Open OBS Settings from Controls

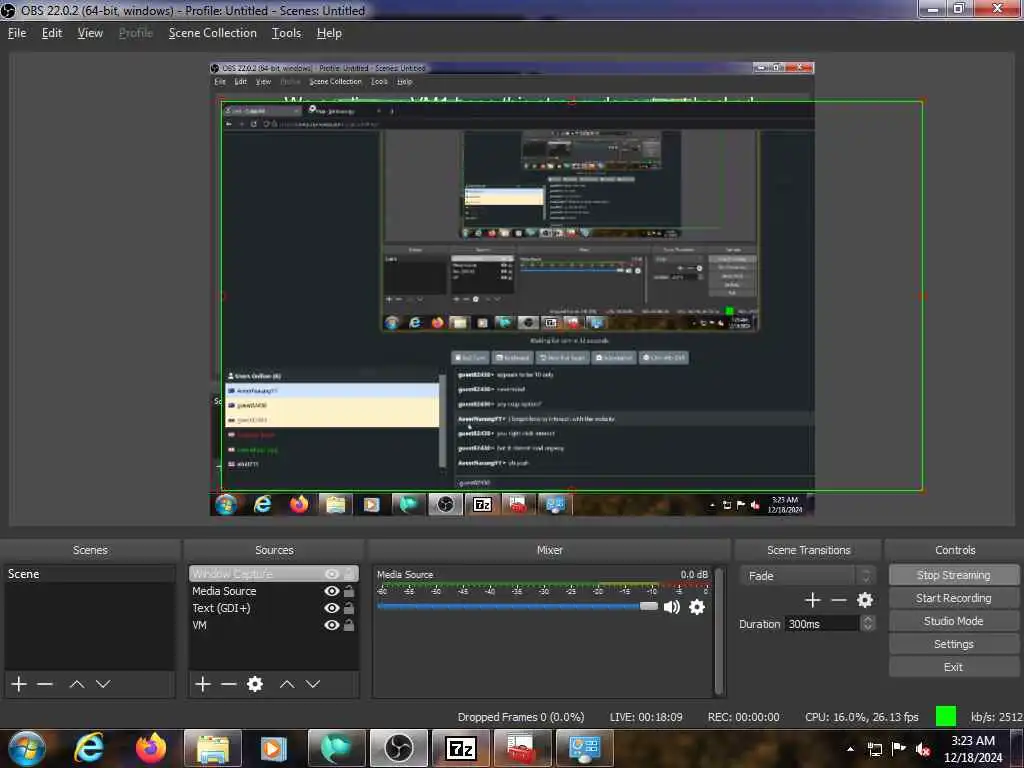[953, 644]
